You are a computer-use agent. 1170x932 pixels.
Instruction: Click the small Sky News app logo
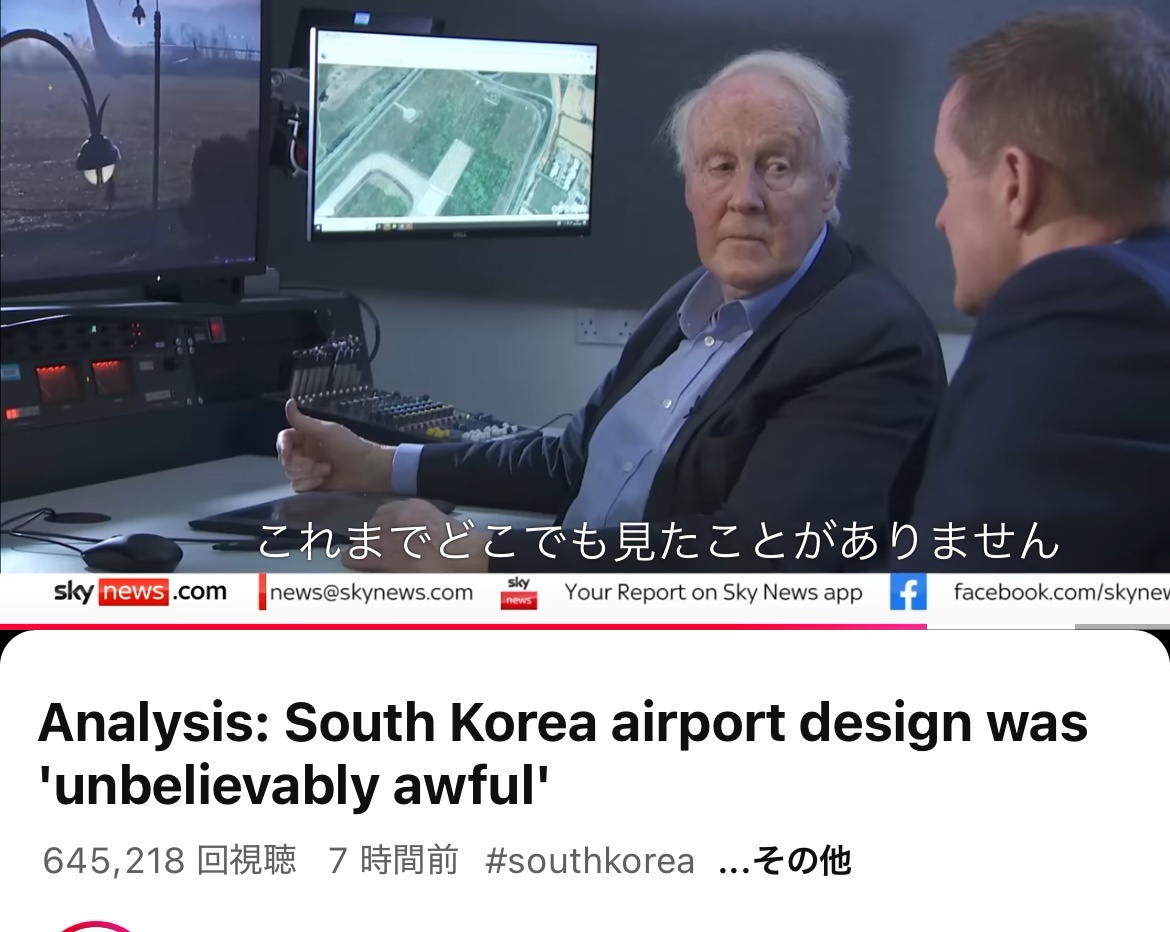(519, 592)
